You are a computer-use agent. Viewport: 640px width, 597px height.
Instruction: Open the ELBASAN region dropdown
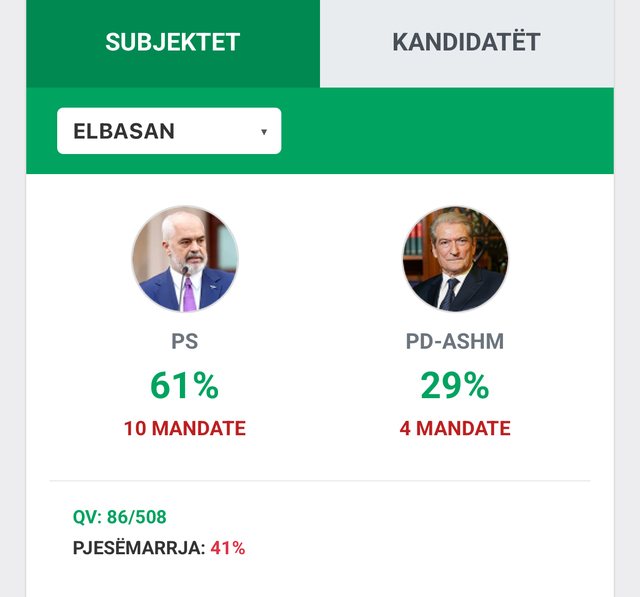click(x=169, y=131)
